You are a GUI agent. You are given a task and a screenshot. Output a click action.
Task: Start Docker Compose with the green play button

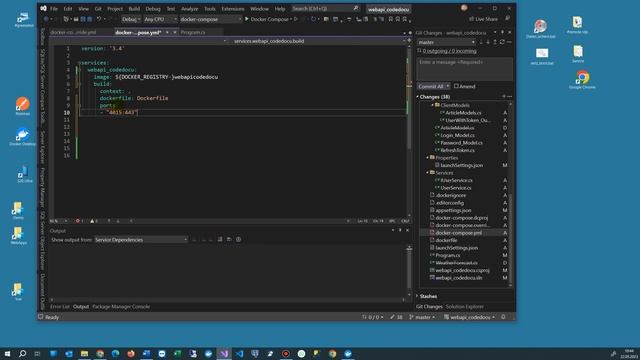tap(247, 19)
